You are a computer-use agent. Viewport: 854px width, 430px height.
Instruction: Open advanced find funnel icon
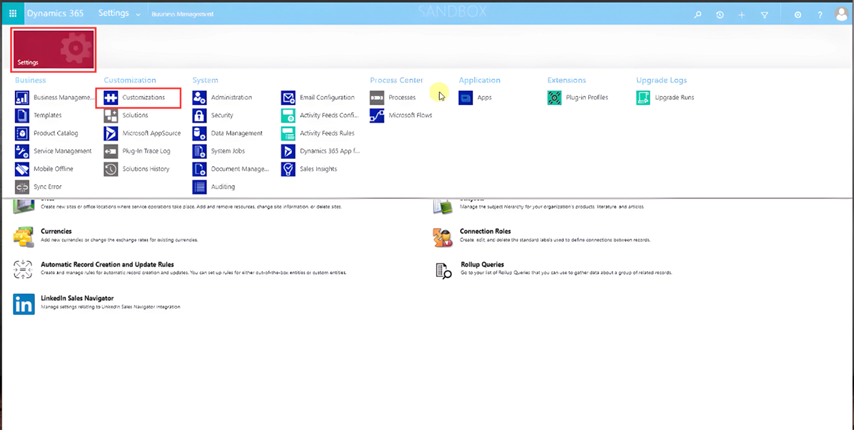(x=764, y=15)
